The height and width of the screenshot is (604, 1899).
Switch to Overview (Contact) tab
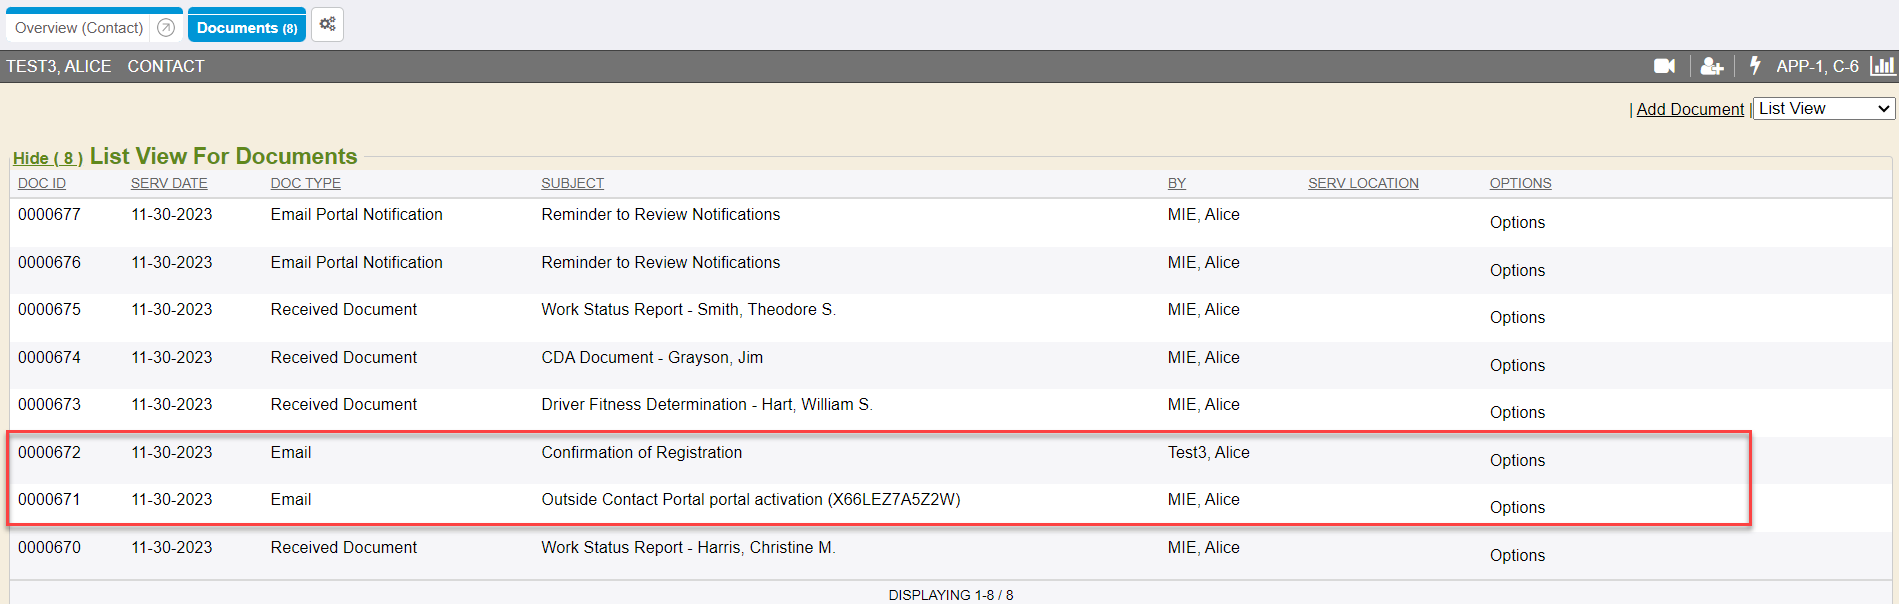79,28
